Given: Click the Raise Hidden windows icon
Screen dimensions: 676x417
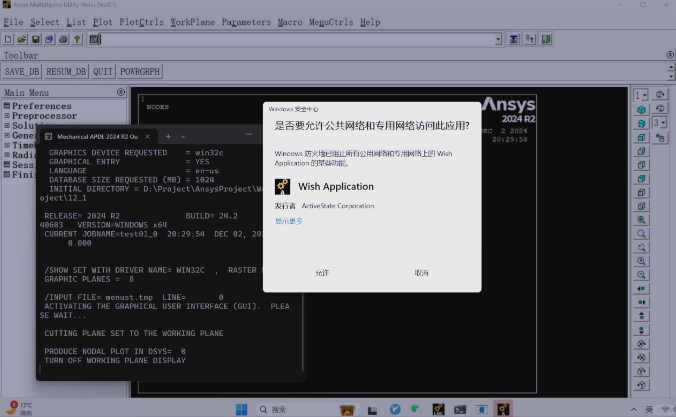Looking at the screenshot, I should tap(513, 39).
